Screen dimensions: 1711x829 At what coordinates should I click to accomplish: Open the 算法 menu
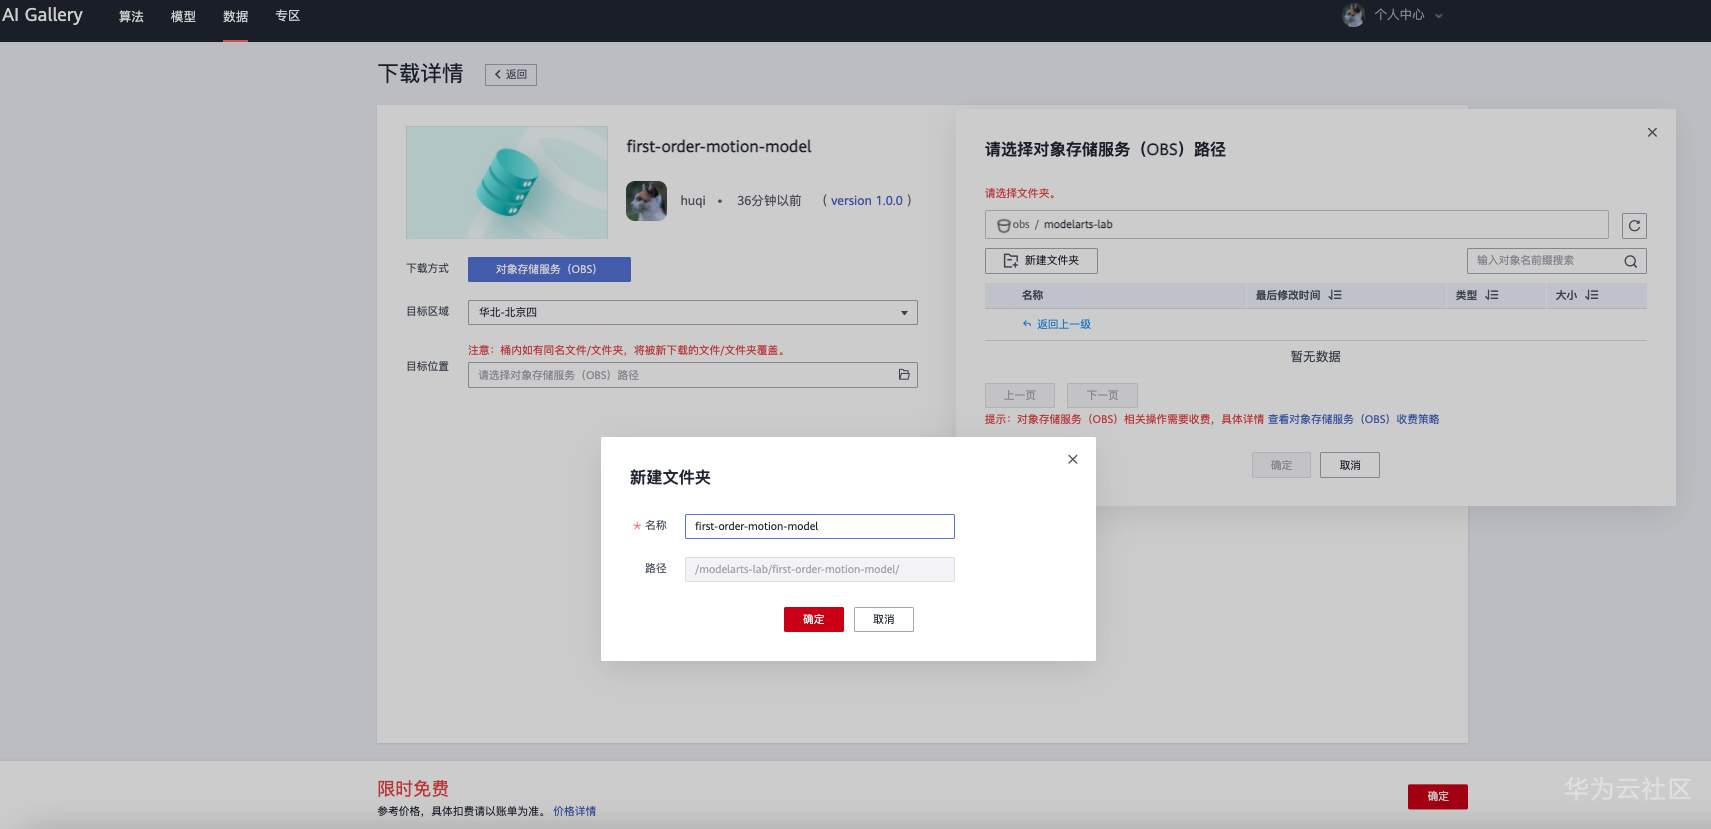click(x=131, y=16)
